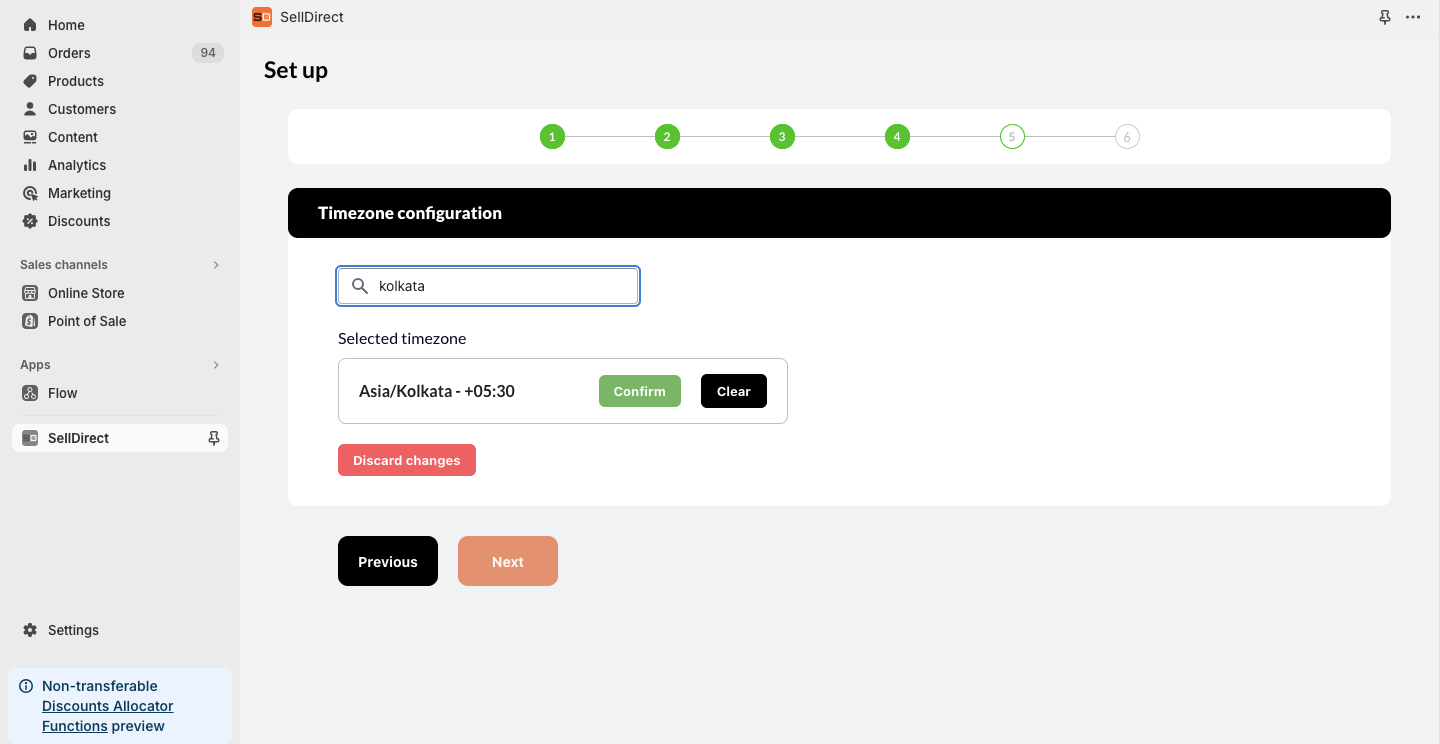1440x744 pixels.
Task: Open the three-dots more menu
Action: (x=1413, y=17)
